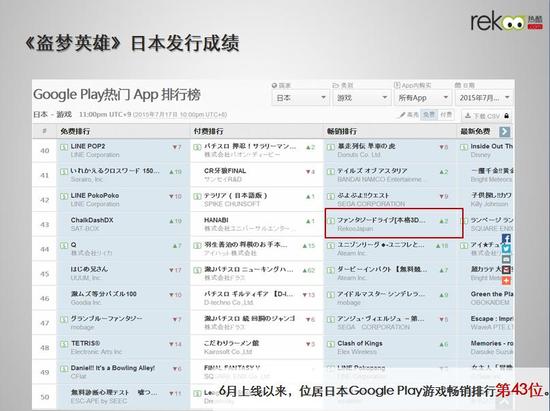Open the こだわりラーメン館 app link
550x411 pixels.
coord(231,343)
